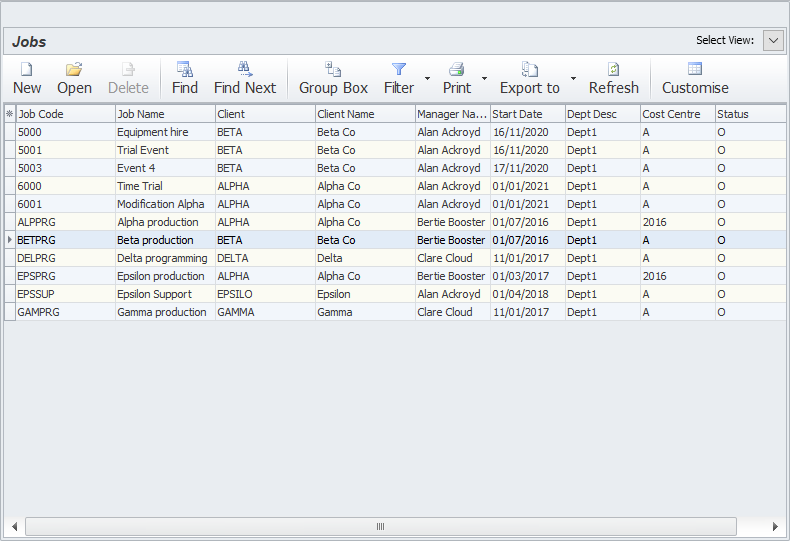This screenshot has width=790, height=541.
Task: Click the Dept Desc column header
Action: pyautogui.click(x=603, y=114)
